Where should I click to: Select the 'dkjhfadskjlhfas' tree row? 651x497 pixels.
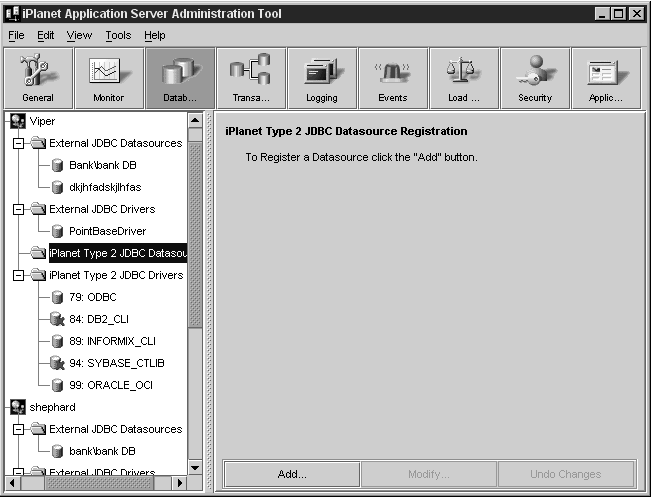point(105,187)
